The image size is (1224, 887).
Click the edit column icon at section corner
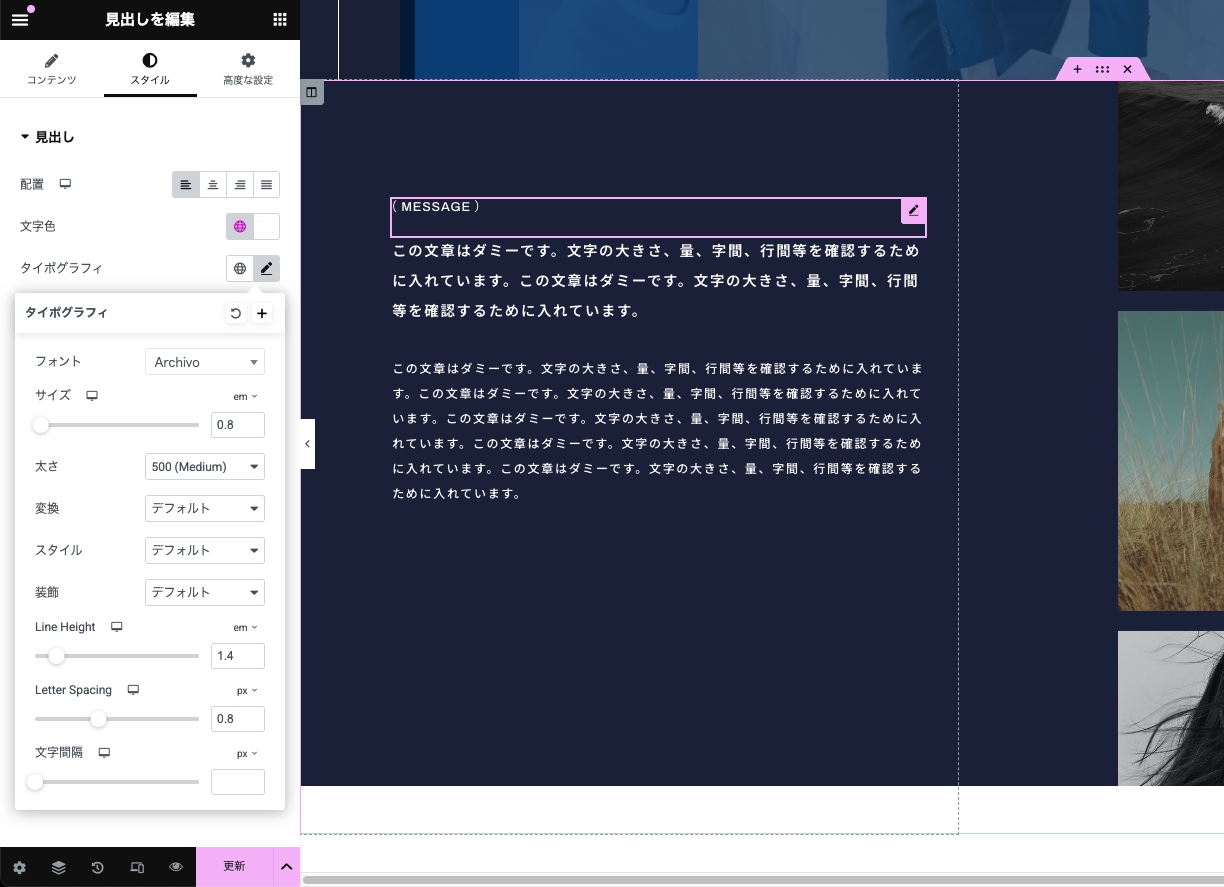(312, 93)
